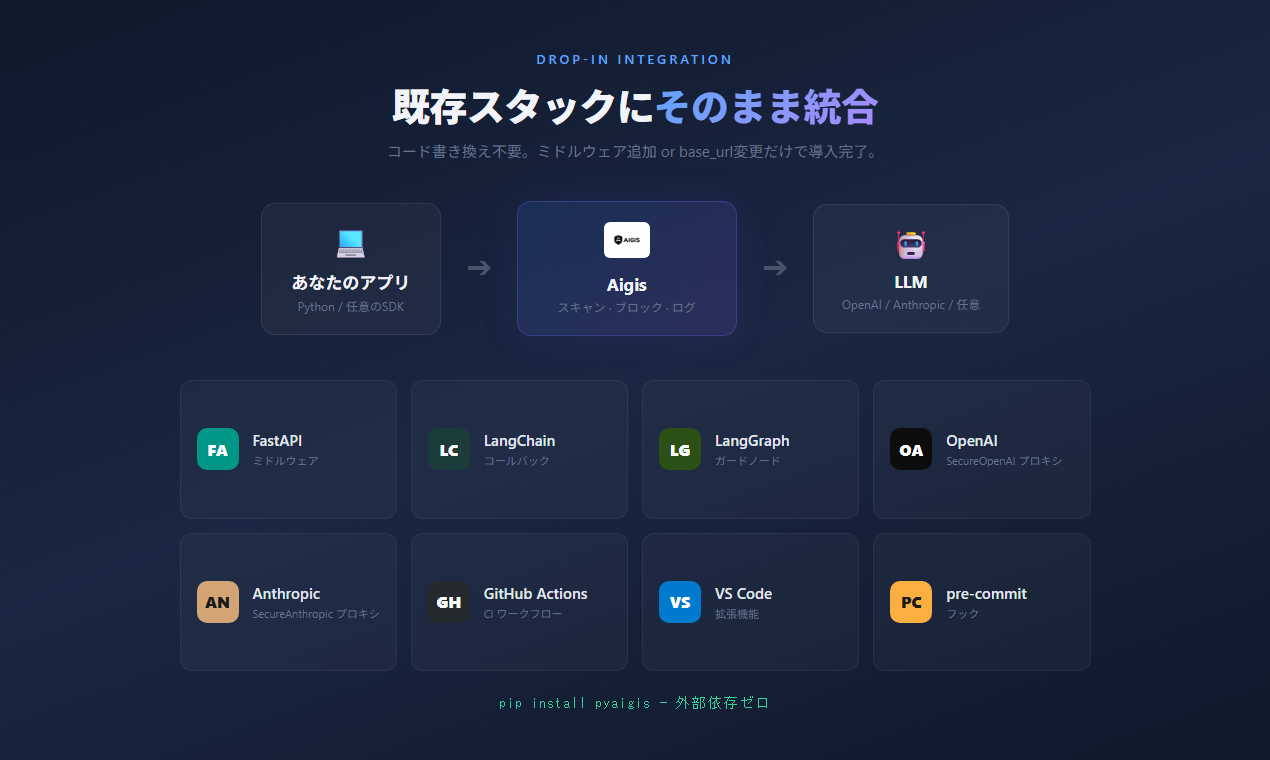Image resolution: width=1270 pixels, height=760 pixels.
Task: Open the FastAPI ミドルウェア card
Action: (x=288, y=449)
